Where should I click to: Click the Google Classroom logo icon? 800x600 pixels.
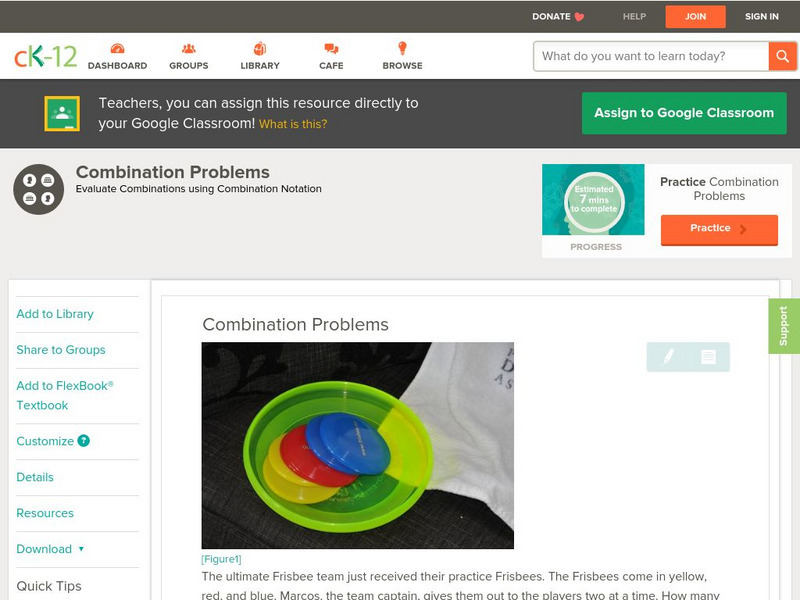pyautogui.click(x=62, y=113)
